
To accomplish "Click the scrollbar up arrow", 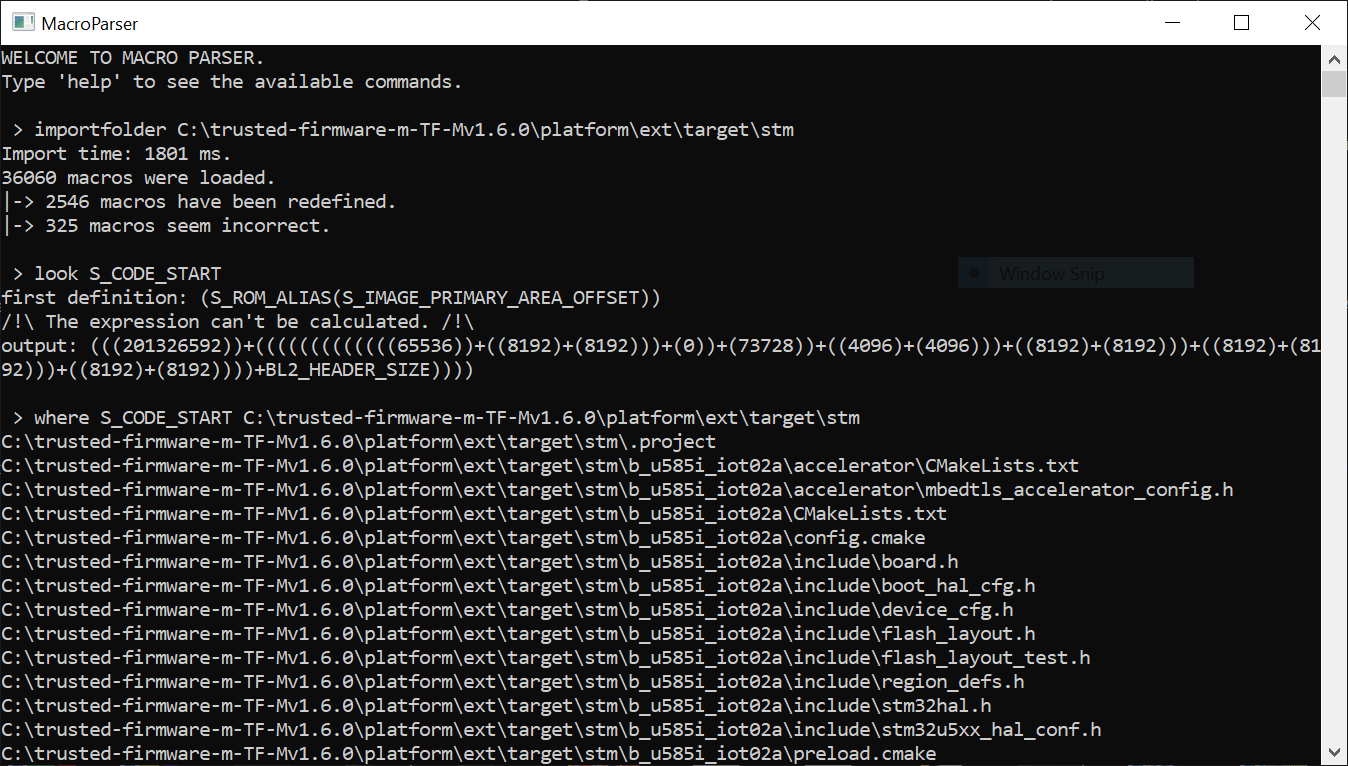I will click(x=1334, y=57).
